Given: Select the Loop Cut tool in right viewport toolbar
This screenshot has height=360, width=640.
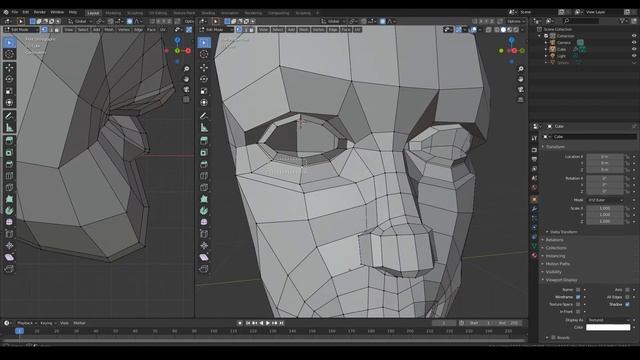Looking at the screenshot, I should click(204, 176).
